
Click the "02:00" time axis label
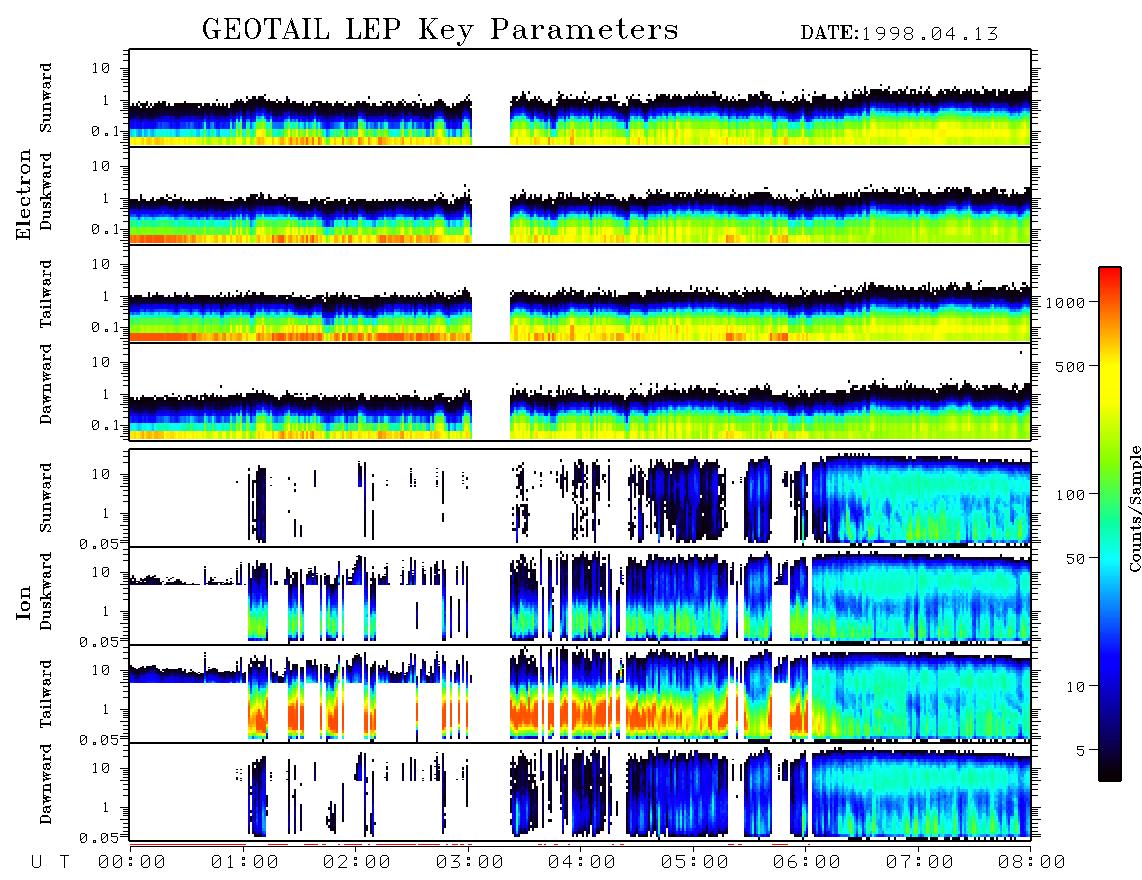click(357, 862)
